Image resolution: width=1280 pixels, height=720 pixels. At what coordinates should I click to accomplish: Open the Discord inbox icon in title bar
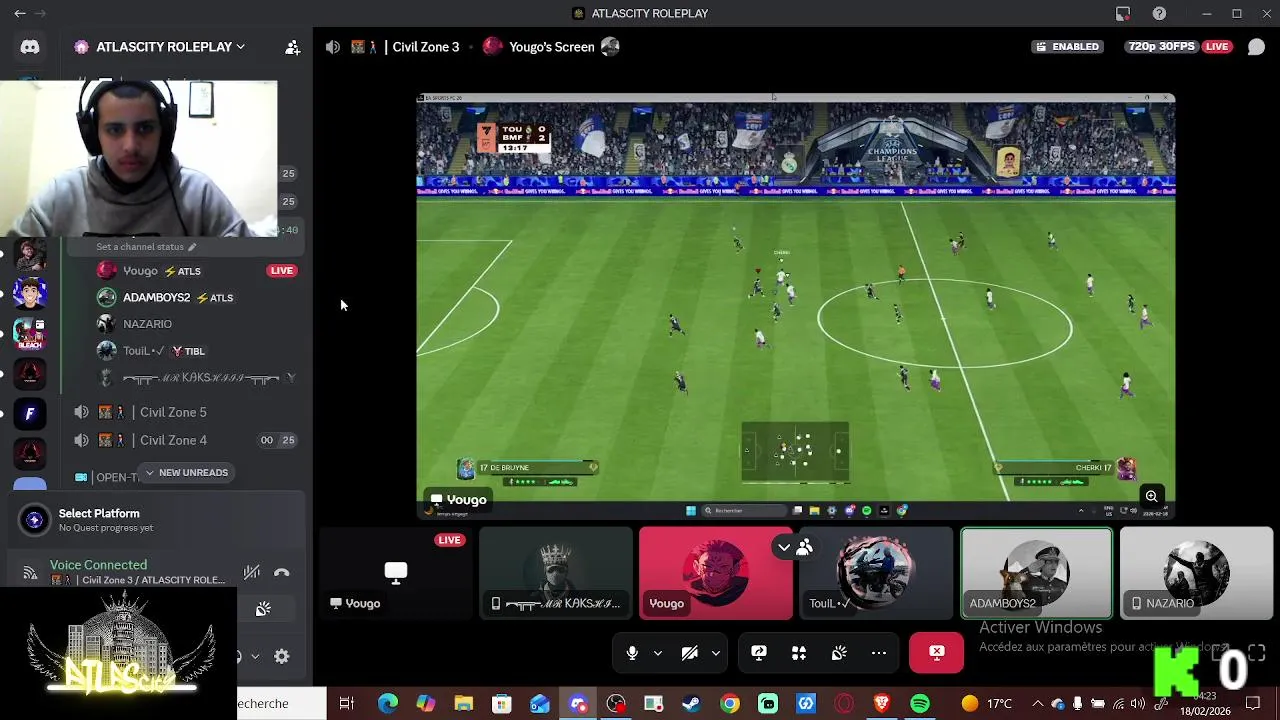1123,14
